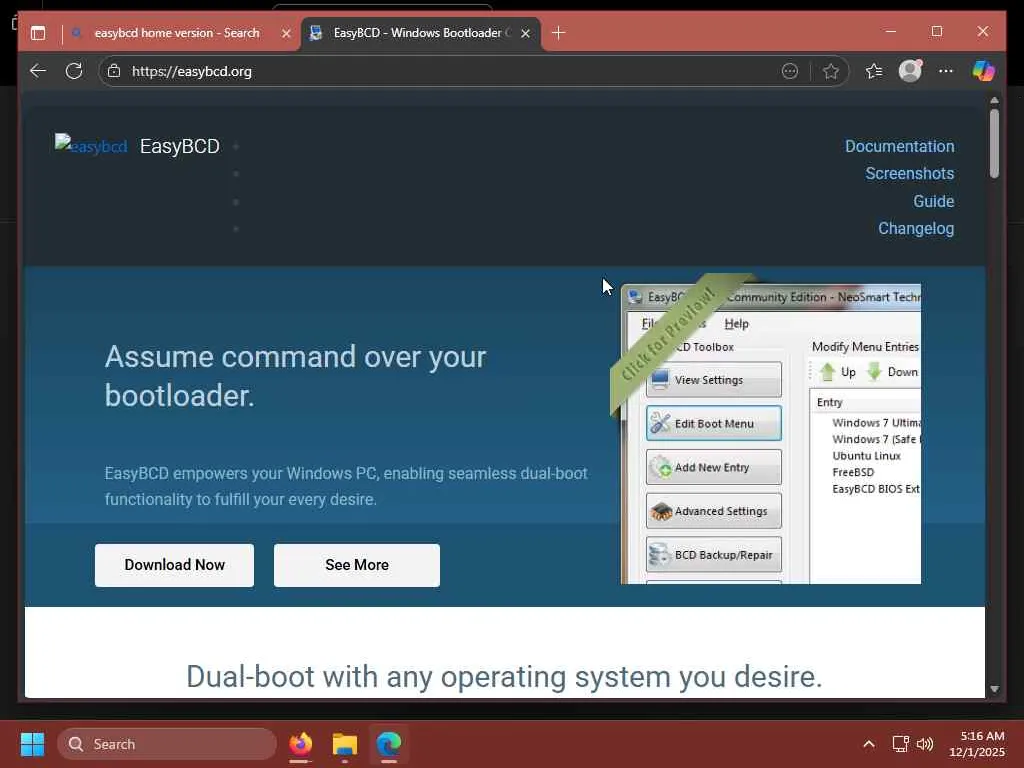The image size is (1024, 768).
Task: Click the Download Now button
Action: (x=174, y=565)
